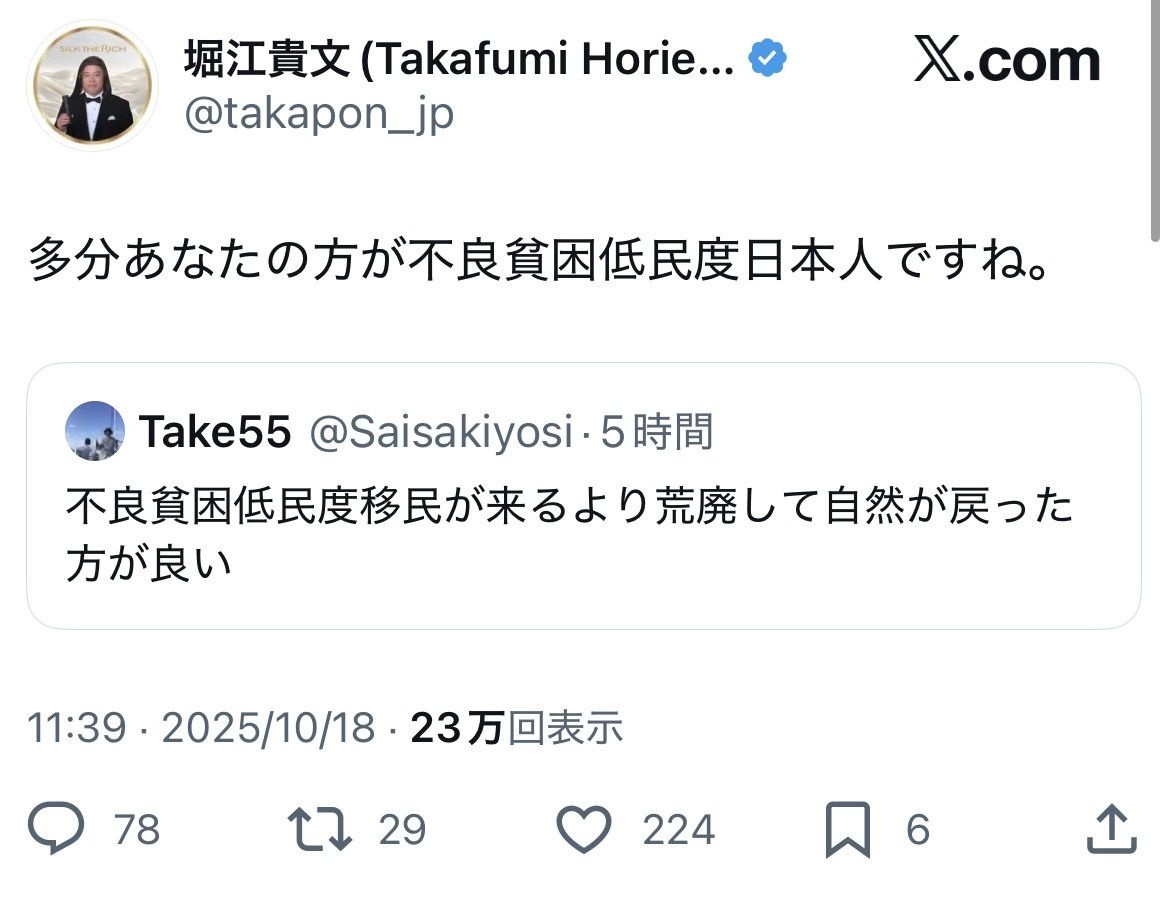This screenshot has width=1169, height=900.
Task: Open Take55's small avatar
Action: (x=95, y=431)
